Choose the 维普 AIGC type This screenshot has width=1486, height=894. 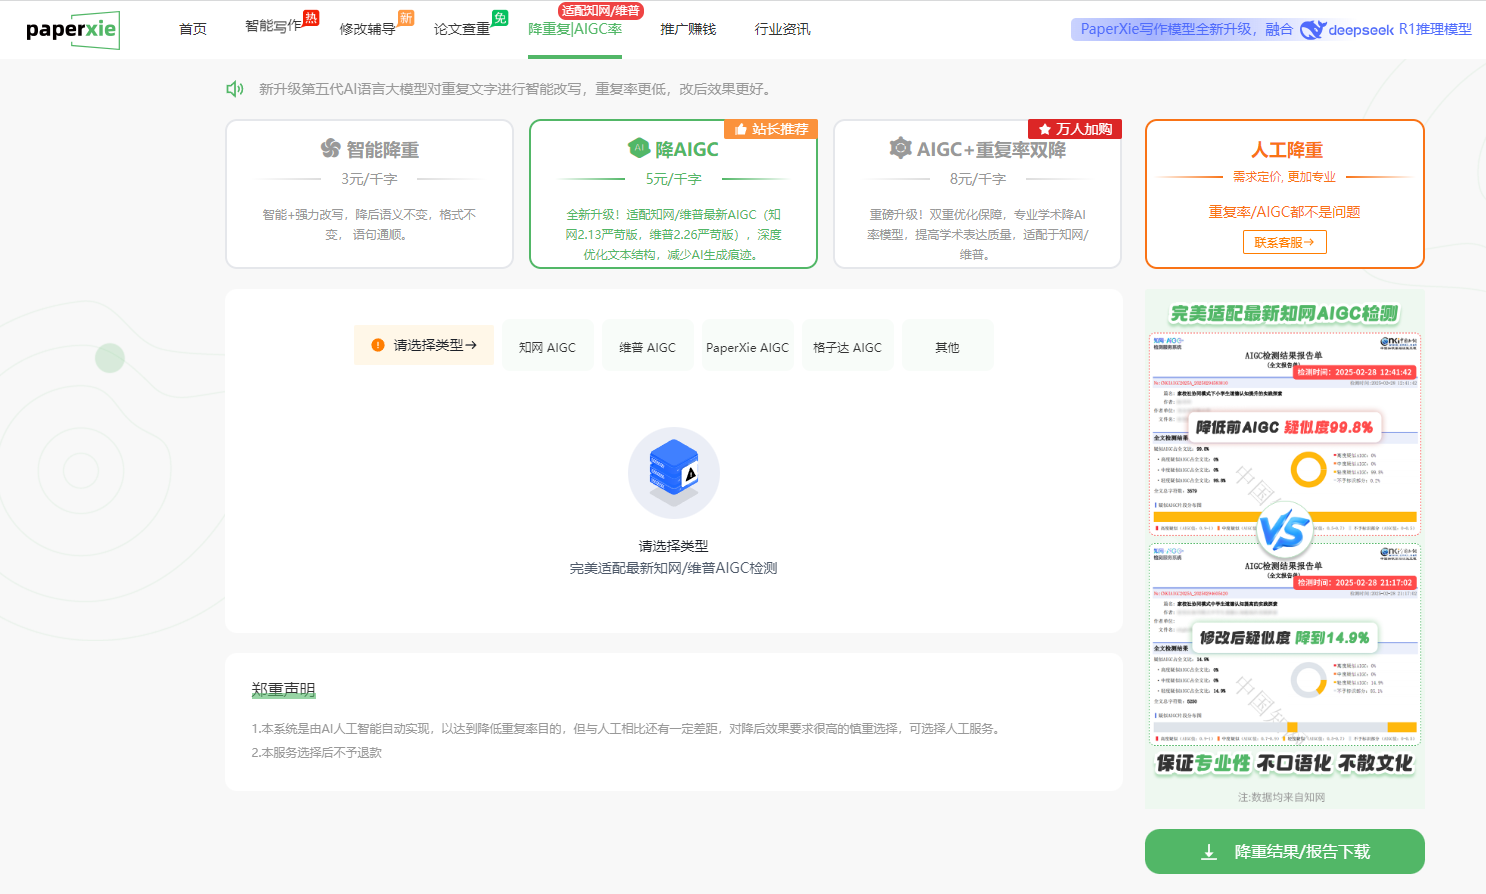coord(647,346)
